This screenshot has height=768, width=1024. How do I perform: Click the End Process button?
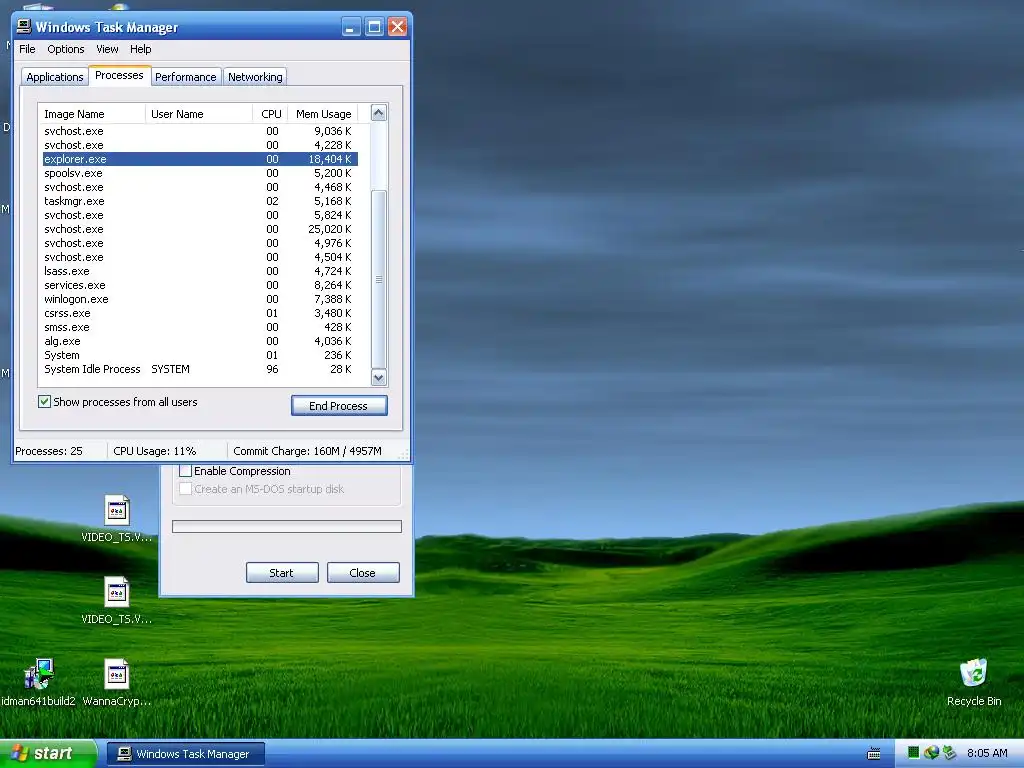point(339,406)
